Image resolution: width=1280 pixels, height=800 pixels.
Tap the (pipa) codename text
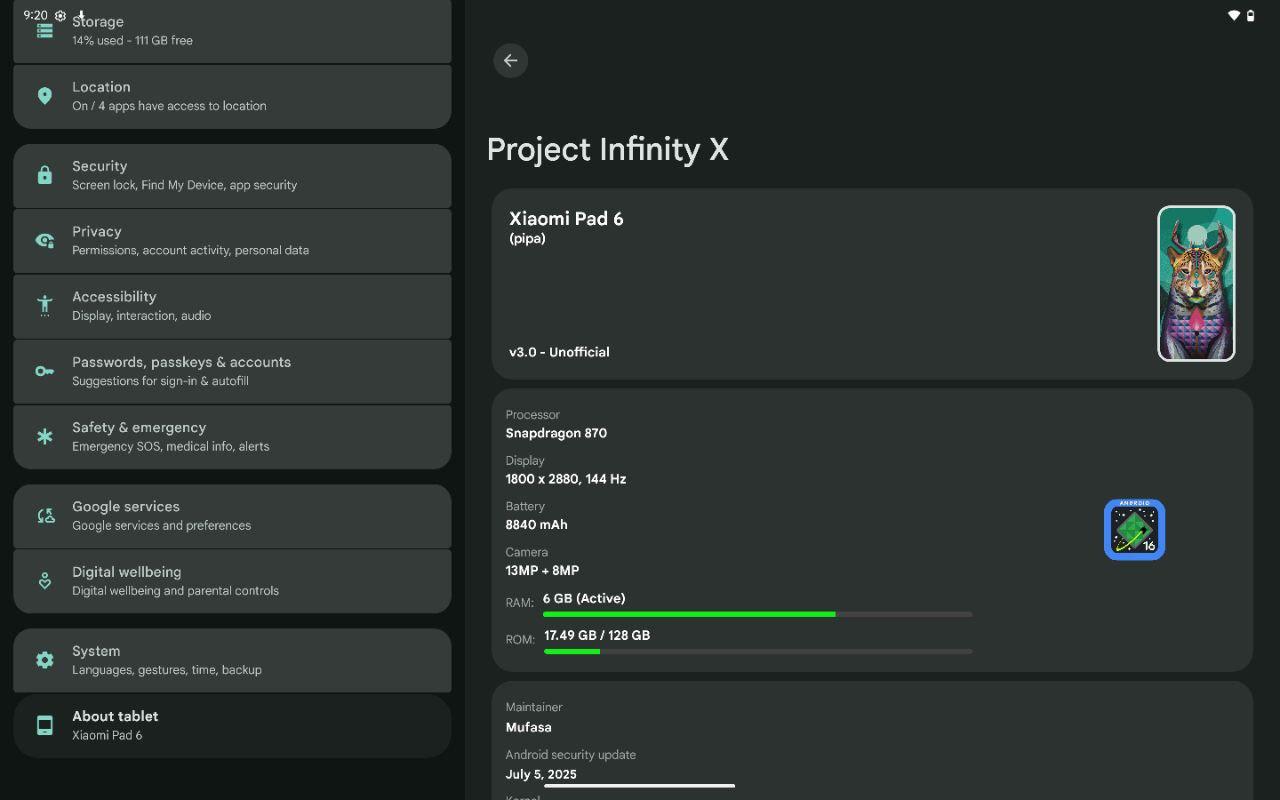point(527,239)
